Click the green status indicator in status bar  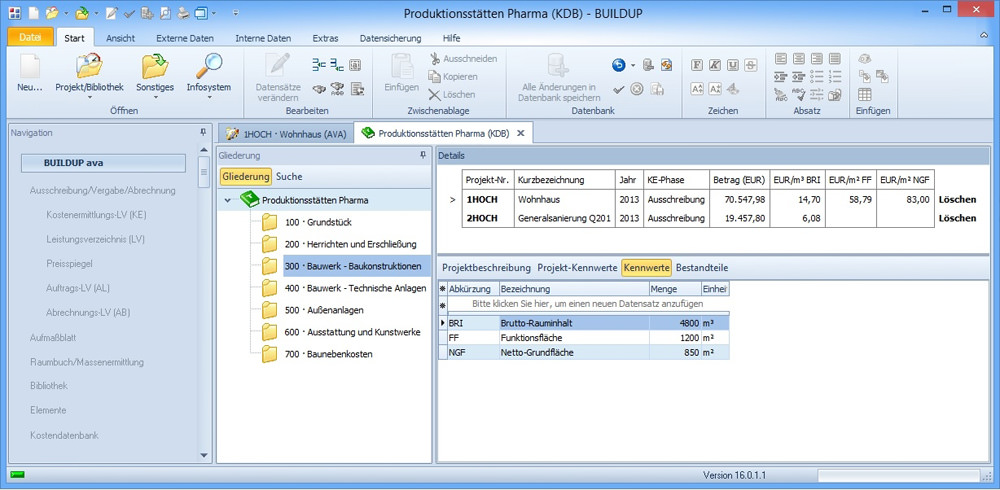pyautogui.click(x=17, y=475)
